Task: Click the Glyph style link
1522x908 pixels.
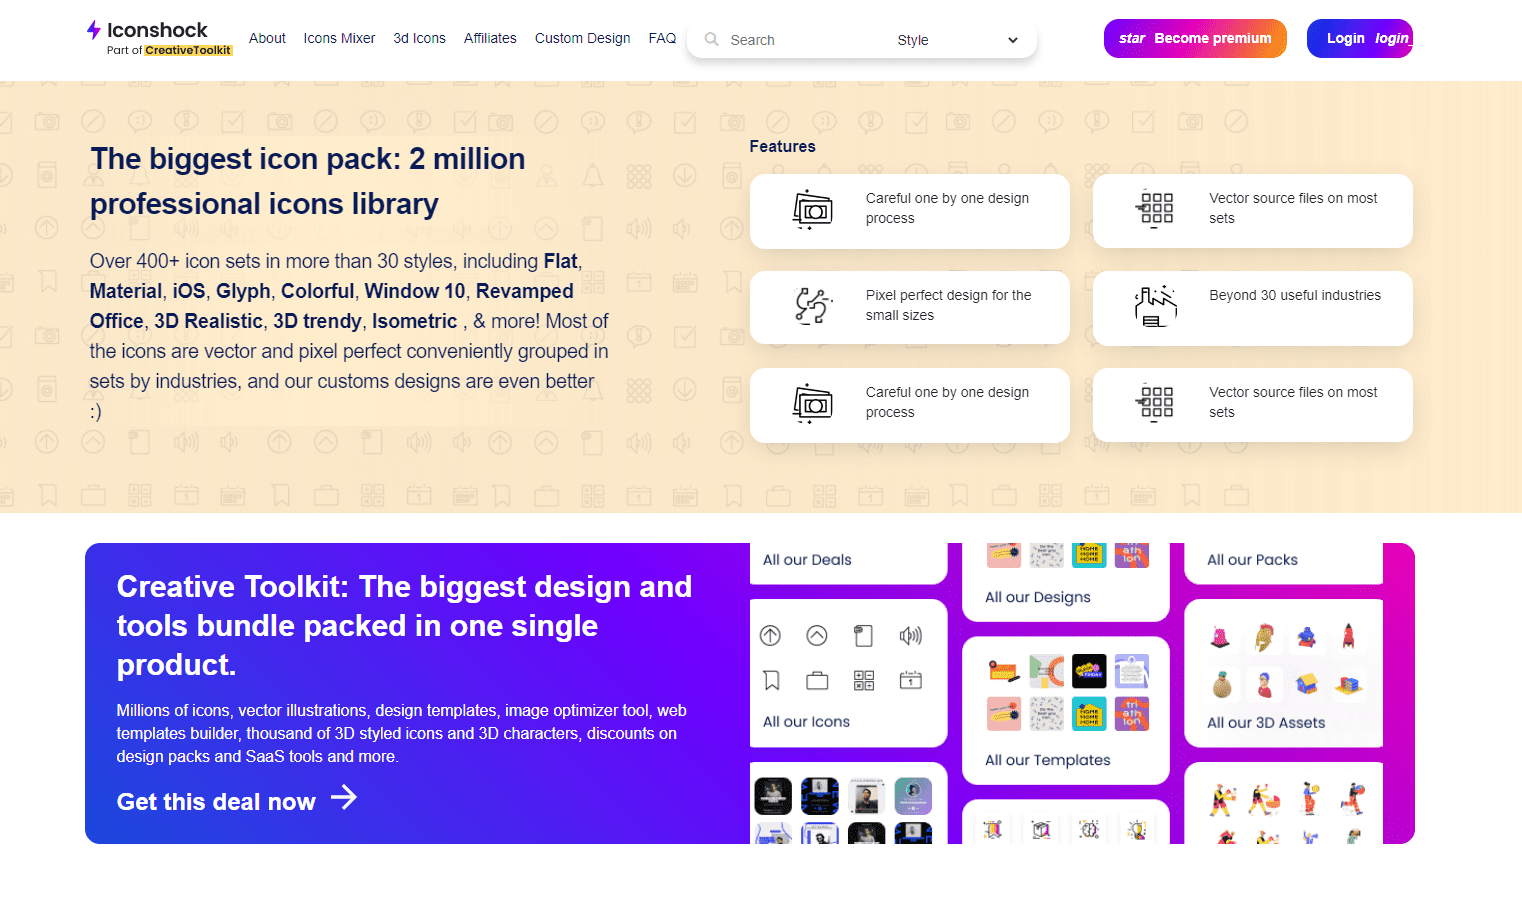Action: 243,291
